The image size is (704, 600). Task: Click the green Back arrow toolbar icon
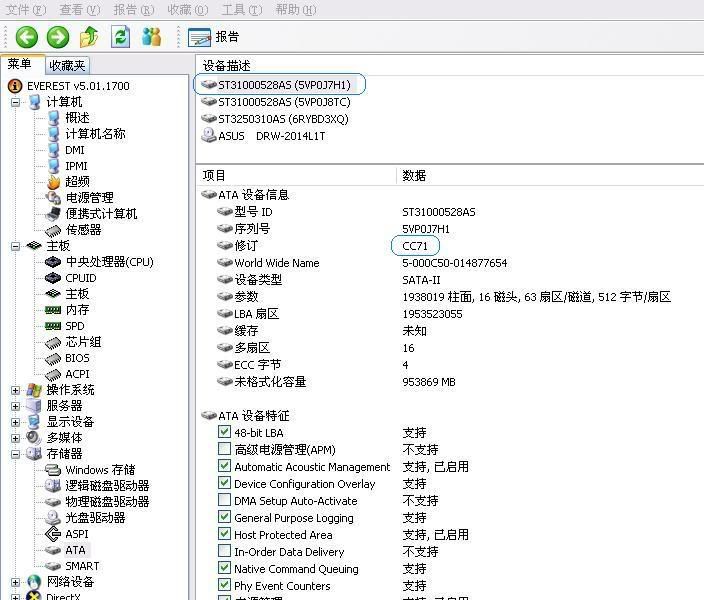pos(26,37)
